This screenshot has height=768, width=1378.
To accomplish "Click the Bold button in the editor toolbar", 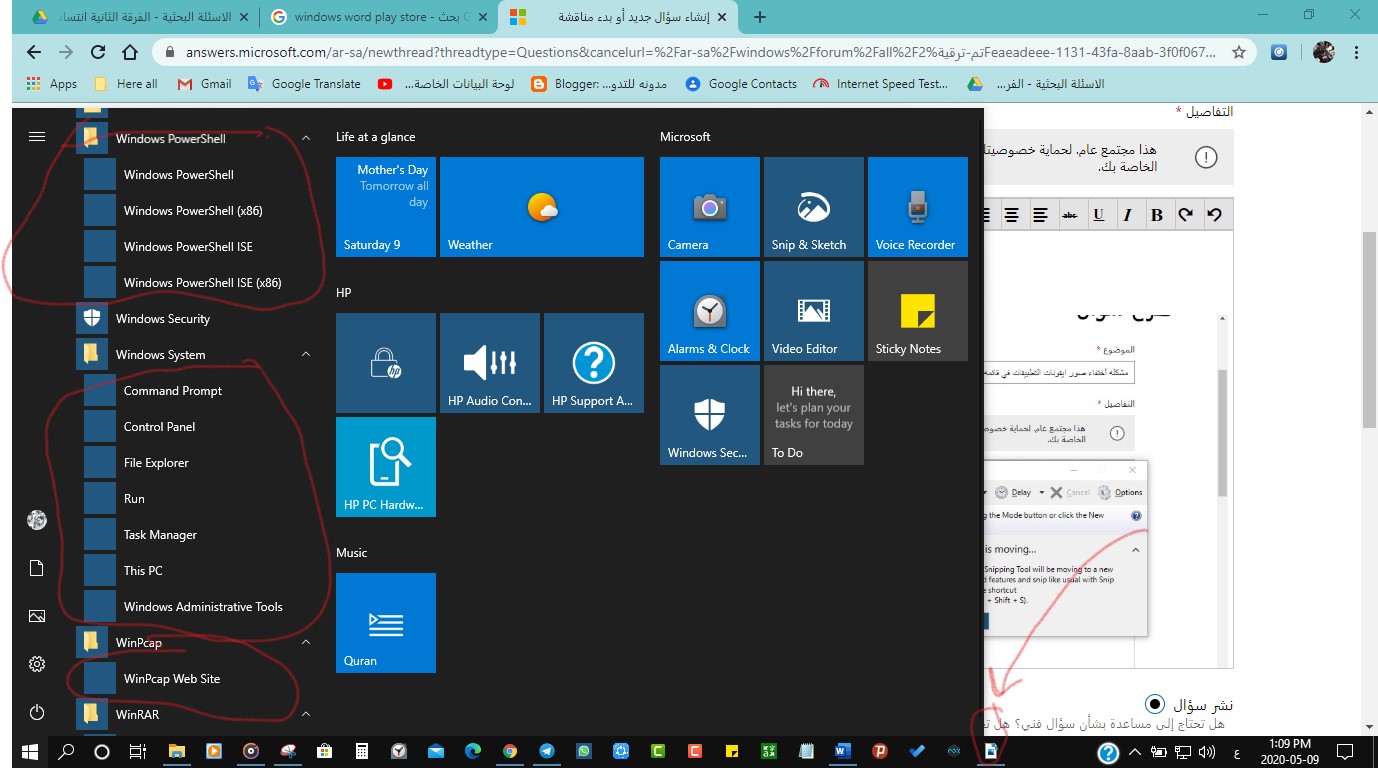I will (x=1157, y=214).
